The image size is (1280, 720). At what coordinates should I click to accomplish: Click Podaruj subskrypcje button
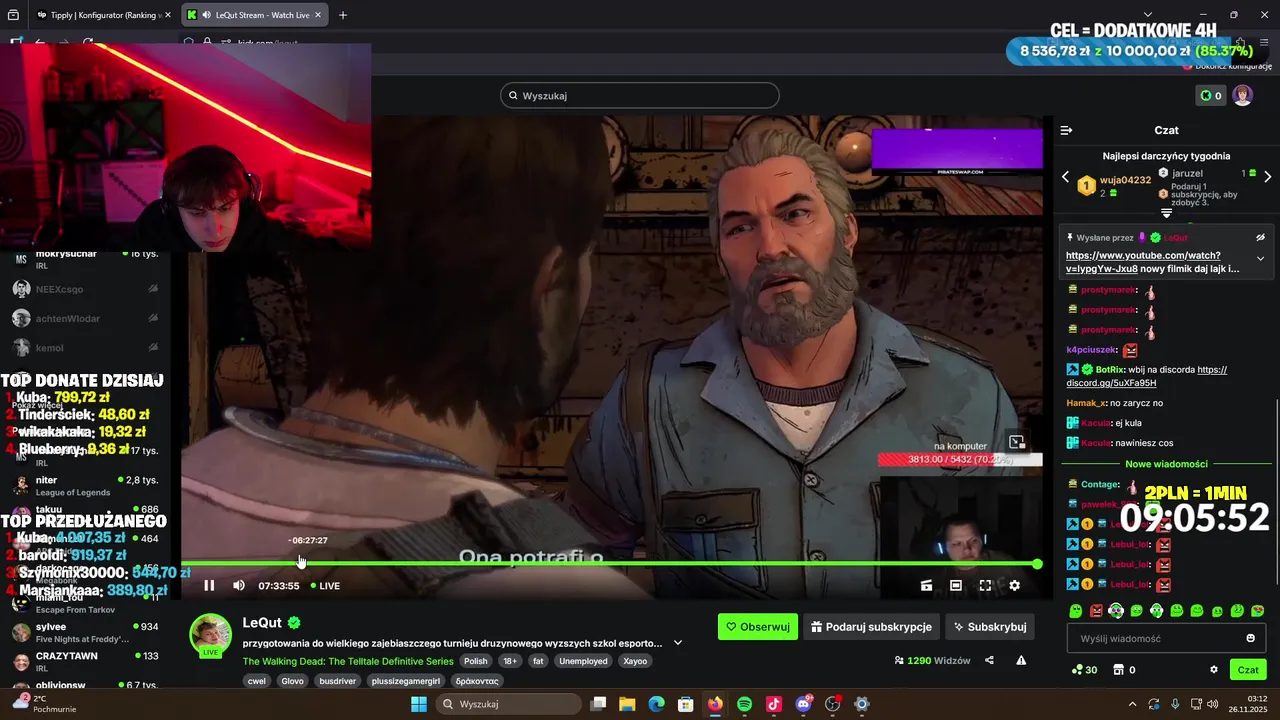pos(871,627)
